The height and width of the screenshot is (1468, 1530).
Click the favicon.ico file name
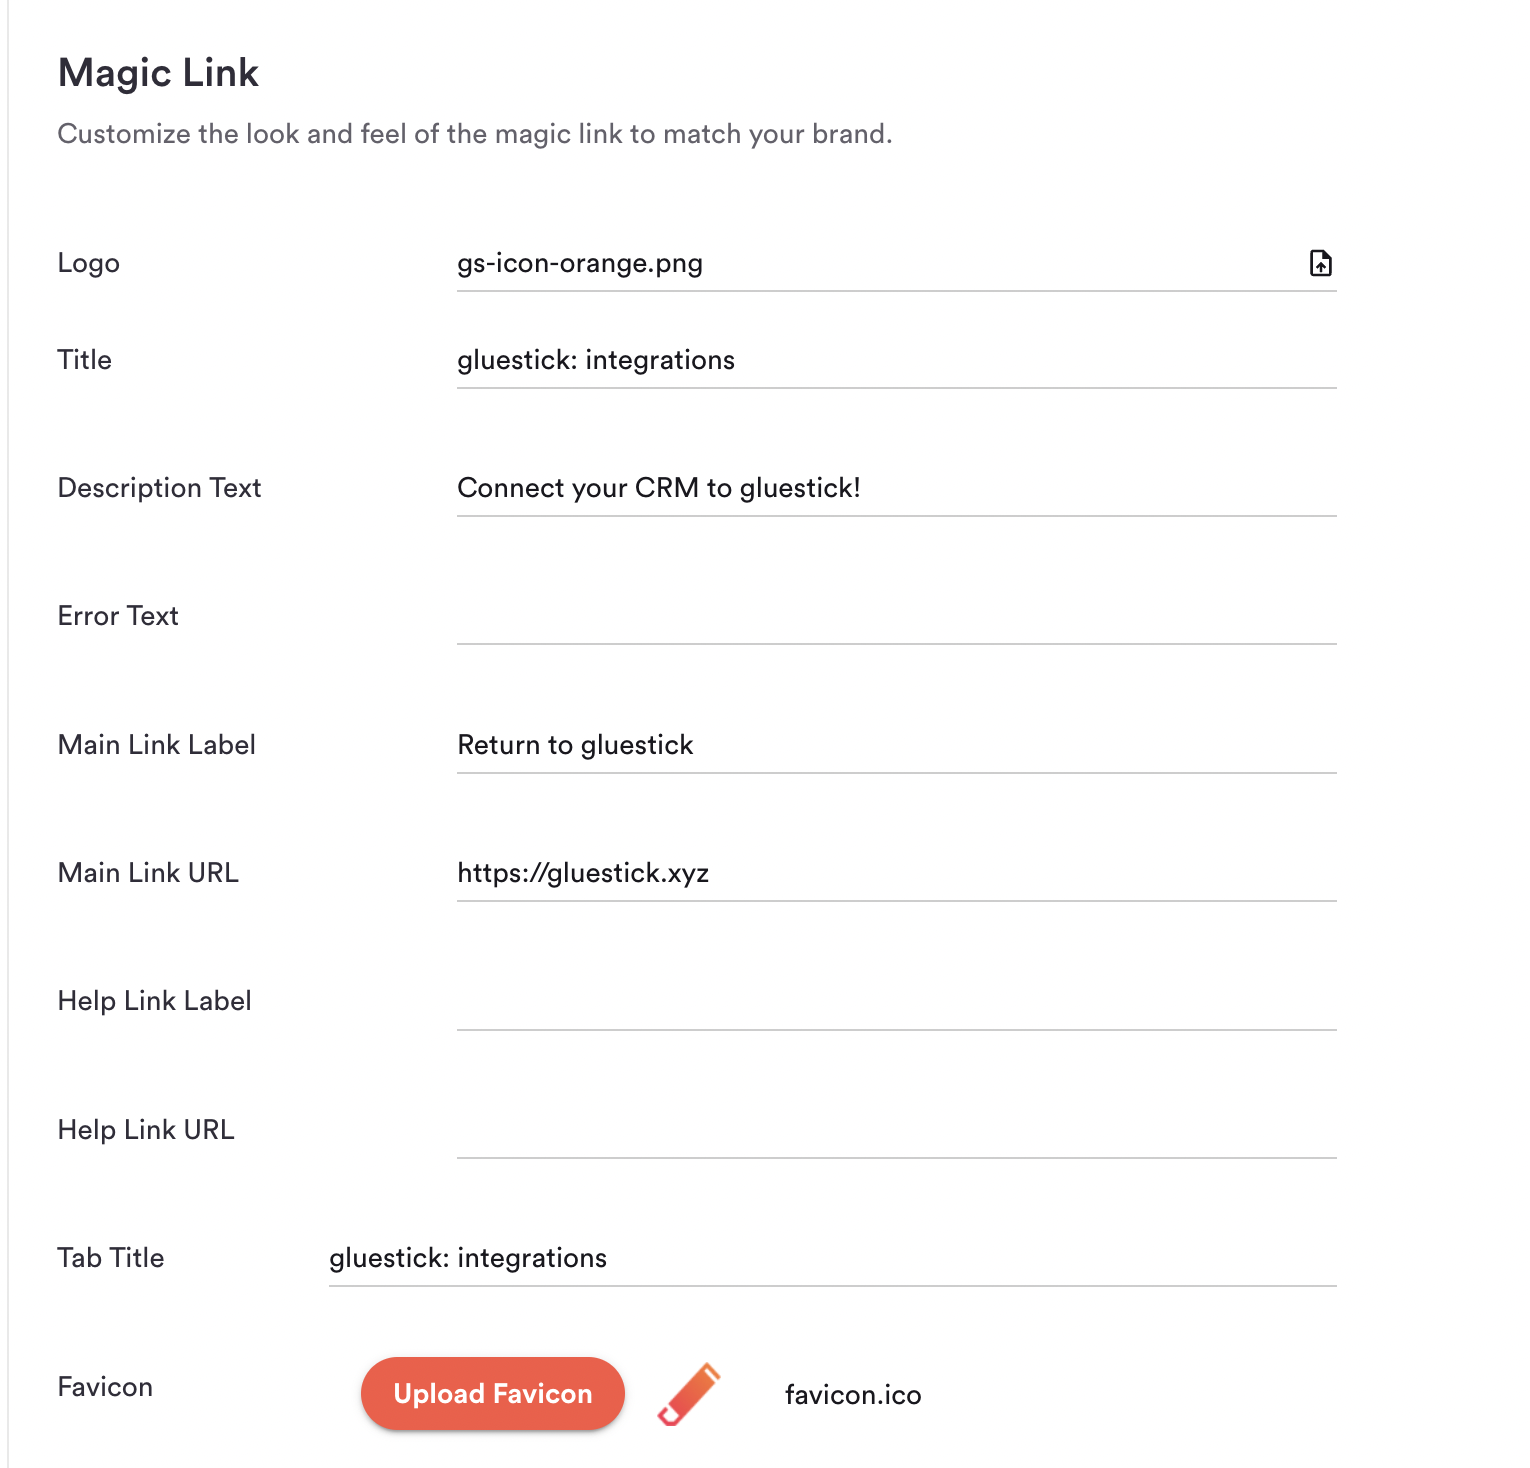pos(853,1395)
